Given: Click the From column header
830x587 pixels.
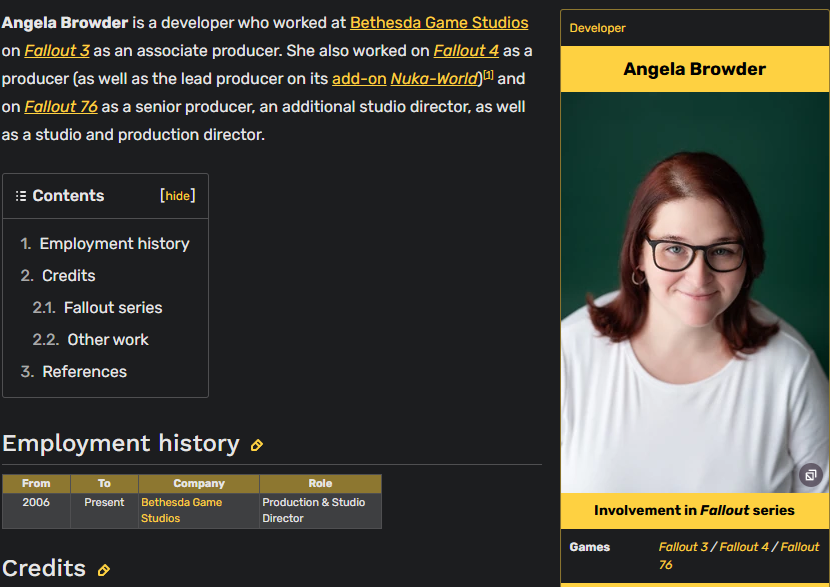Looking at the screenshot, I should click(36, 483).
